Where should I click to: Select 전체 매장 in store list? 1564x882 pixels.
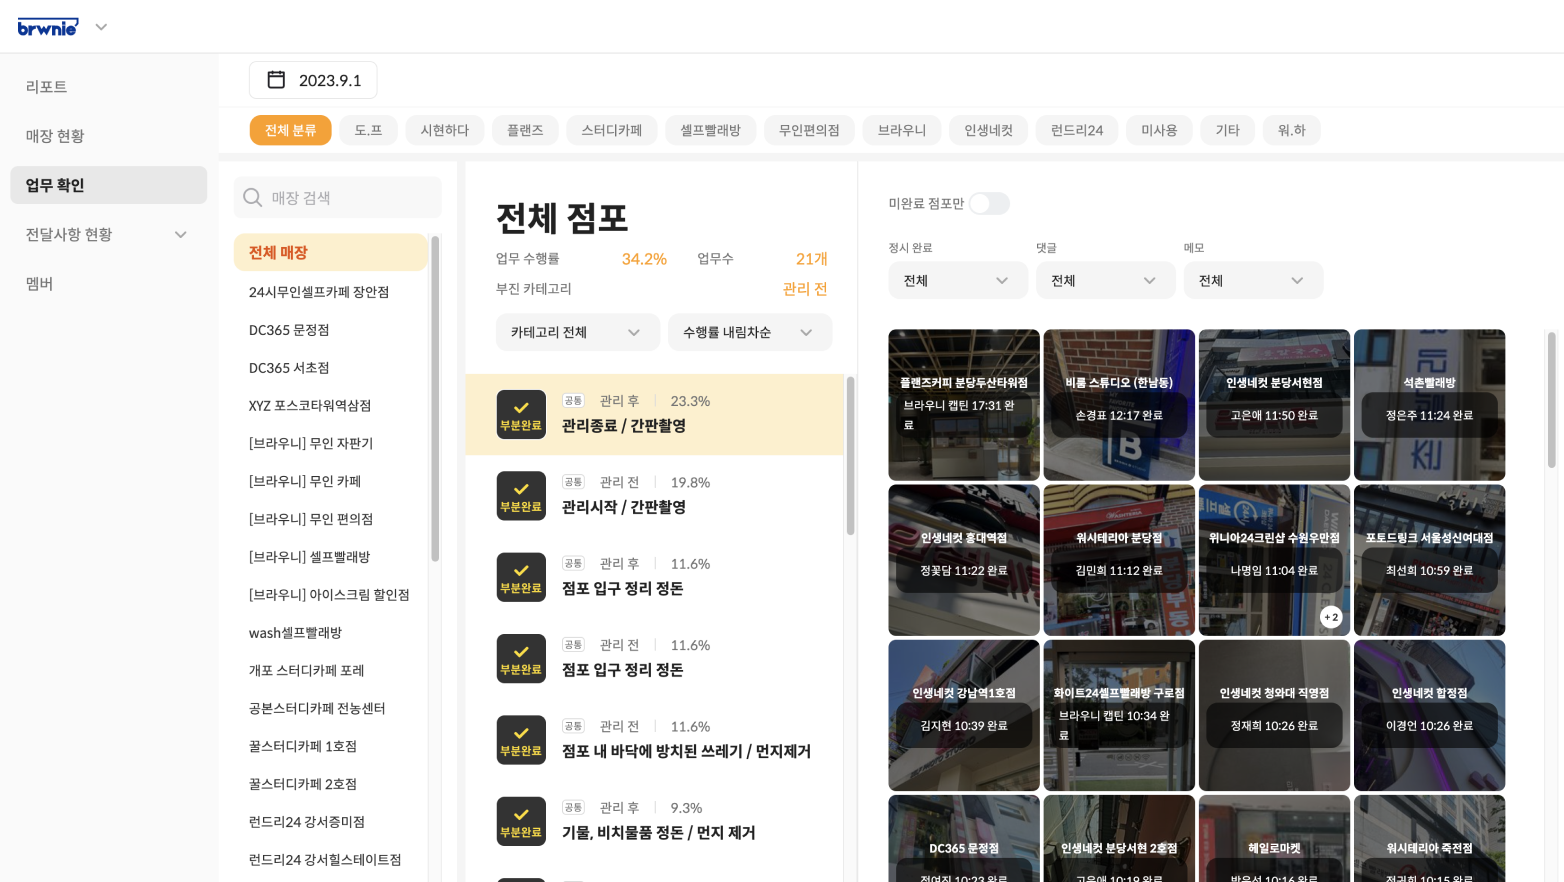[331, 253]
